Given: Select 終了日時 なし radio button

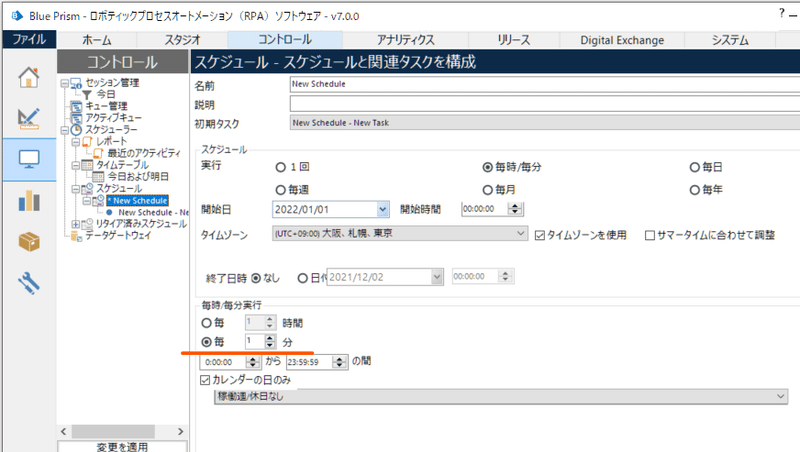Looking at the screenshot, I should pos(256,278).
